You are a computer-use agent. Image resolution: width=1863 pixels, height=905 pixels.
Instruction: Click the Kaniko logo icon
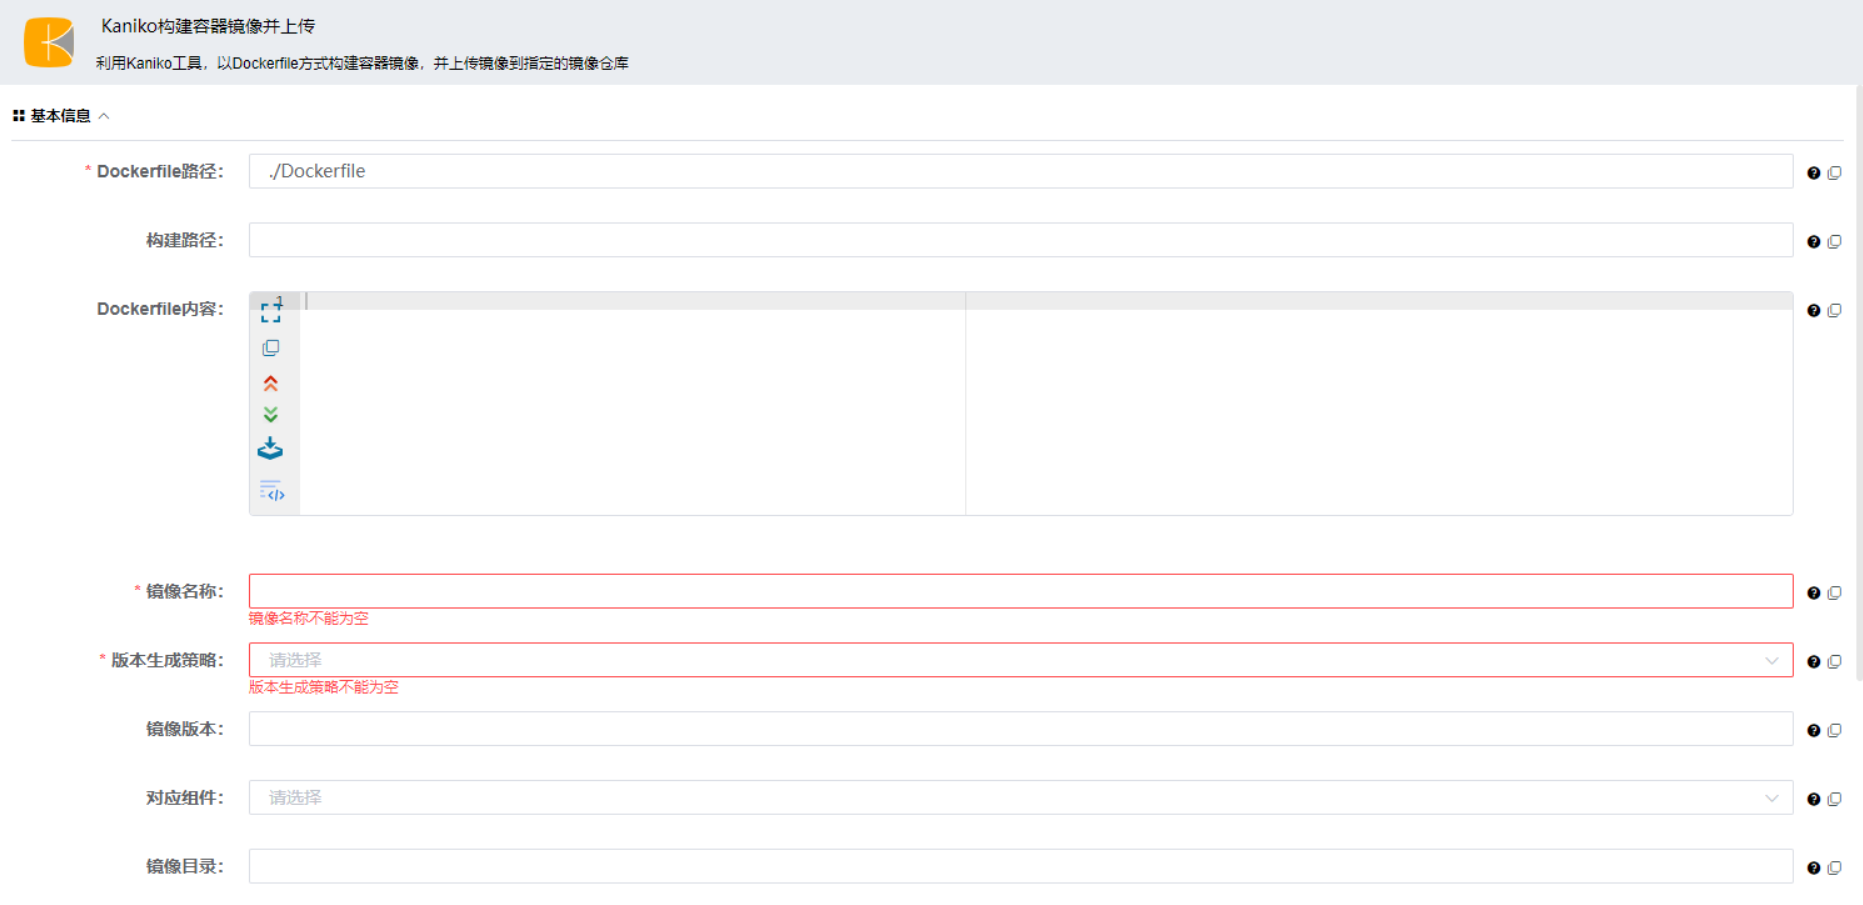[x=49, y=42]
